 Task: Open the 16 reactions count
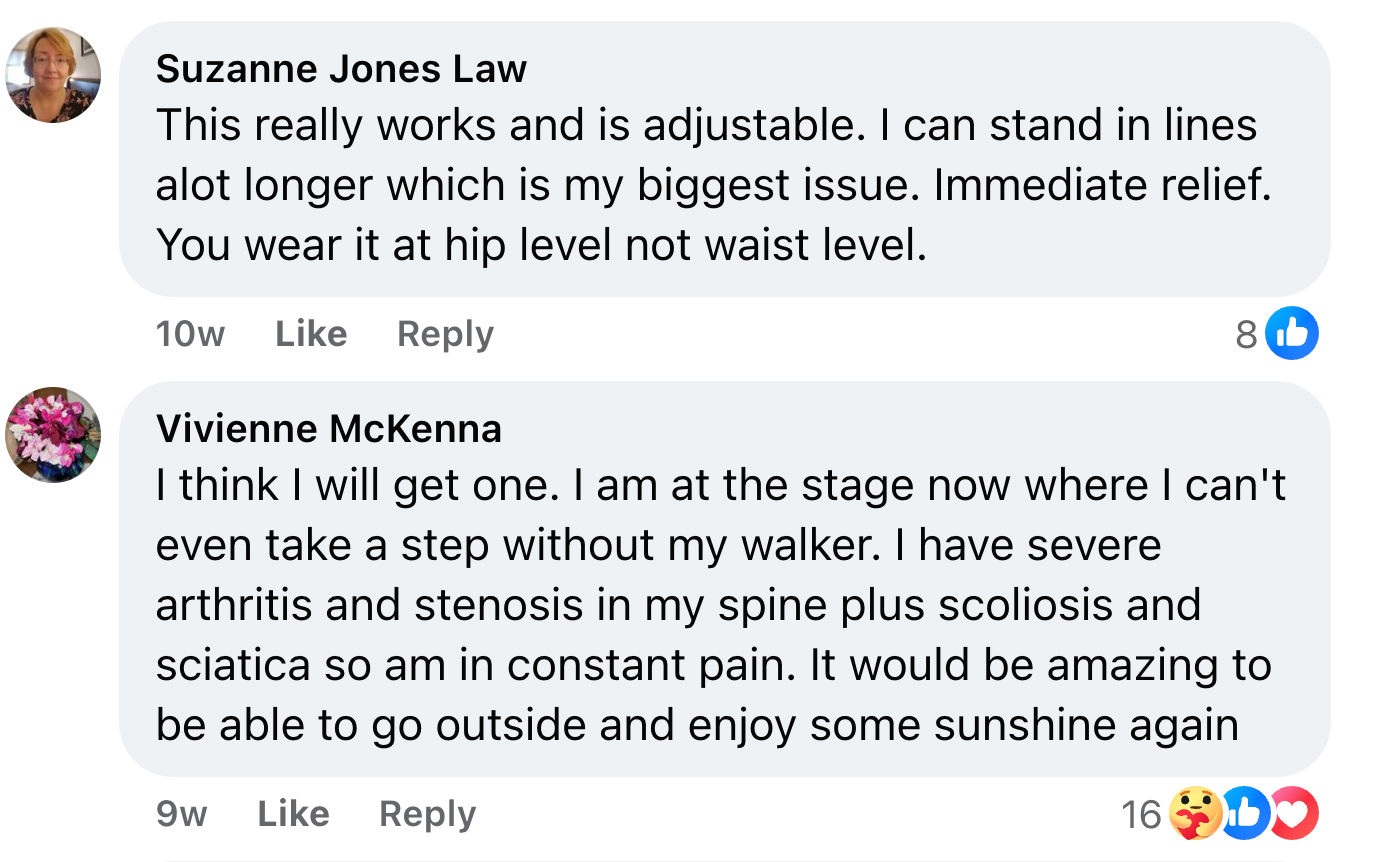pos(1141,814)
